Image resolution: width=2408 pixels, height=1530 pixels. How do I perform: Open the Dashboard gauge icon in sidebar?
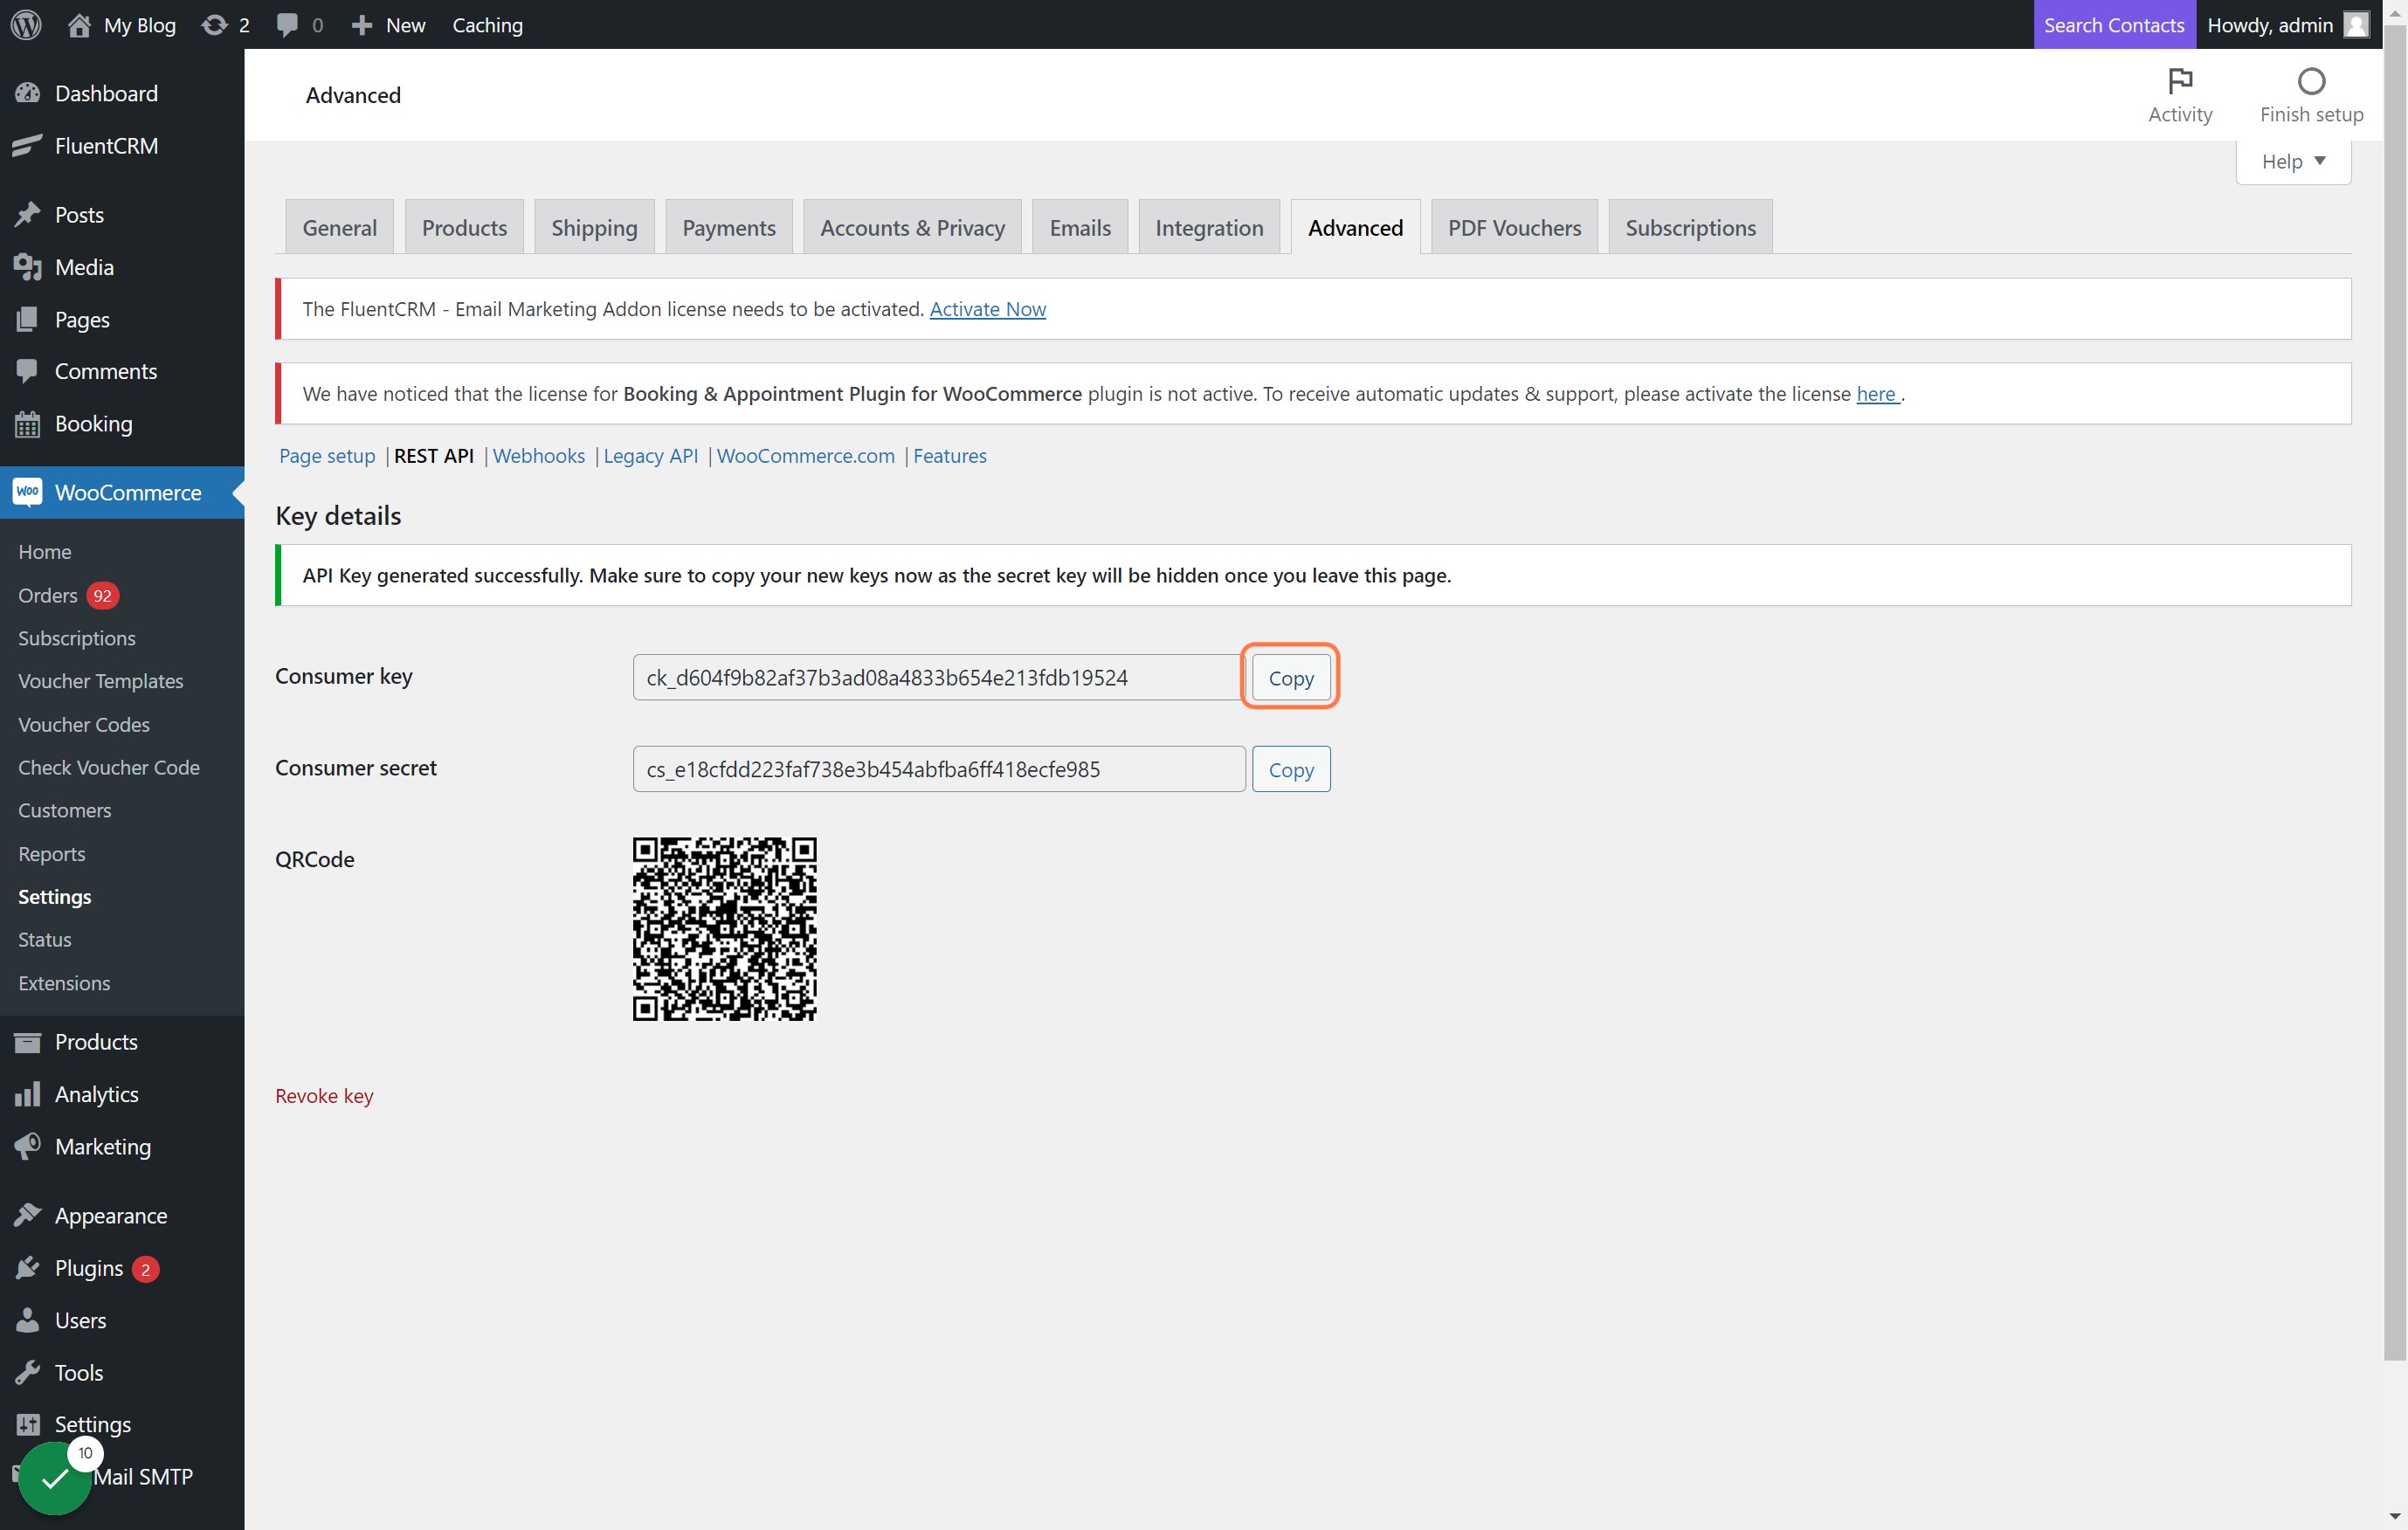28,93
